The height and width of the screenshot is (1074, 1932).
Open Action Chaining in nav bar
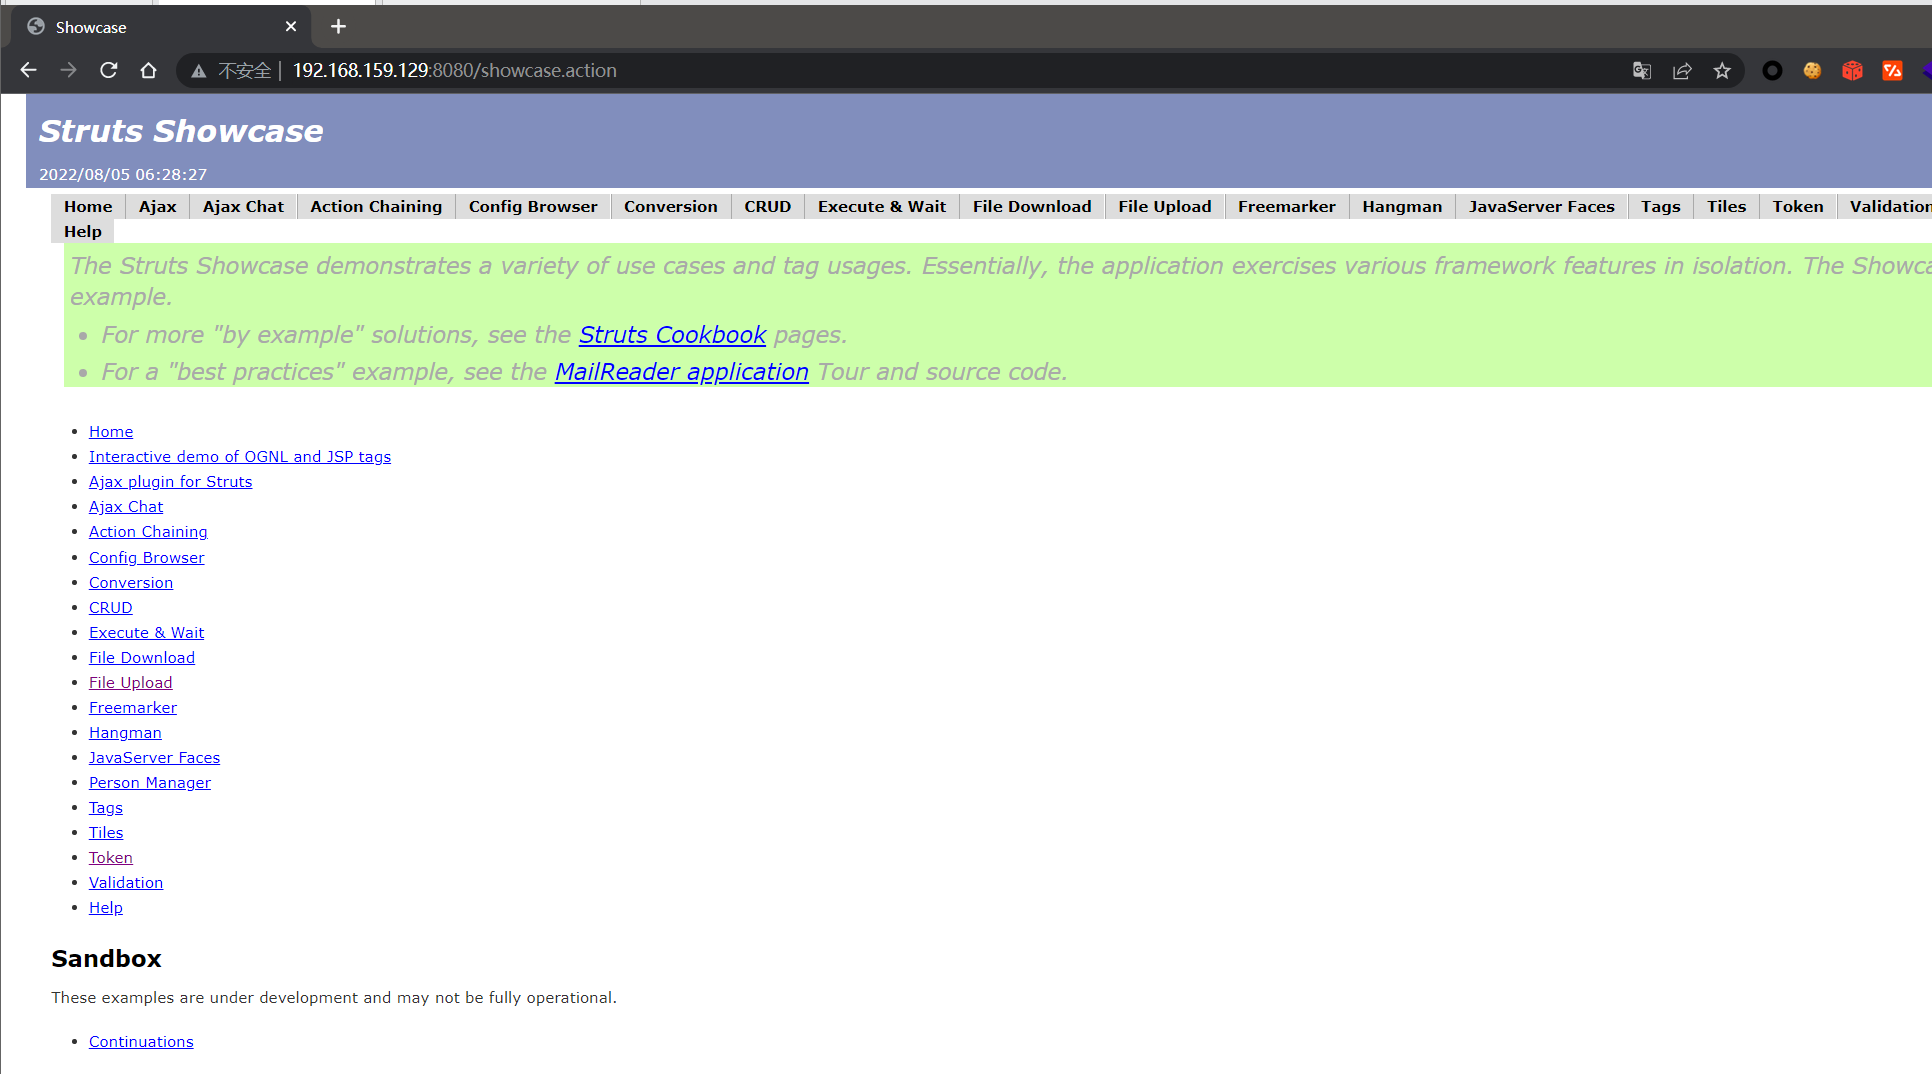tap(376, 206)
